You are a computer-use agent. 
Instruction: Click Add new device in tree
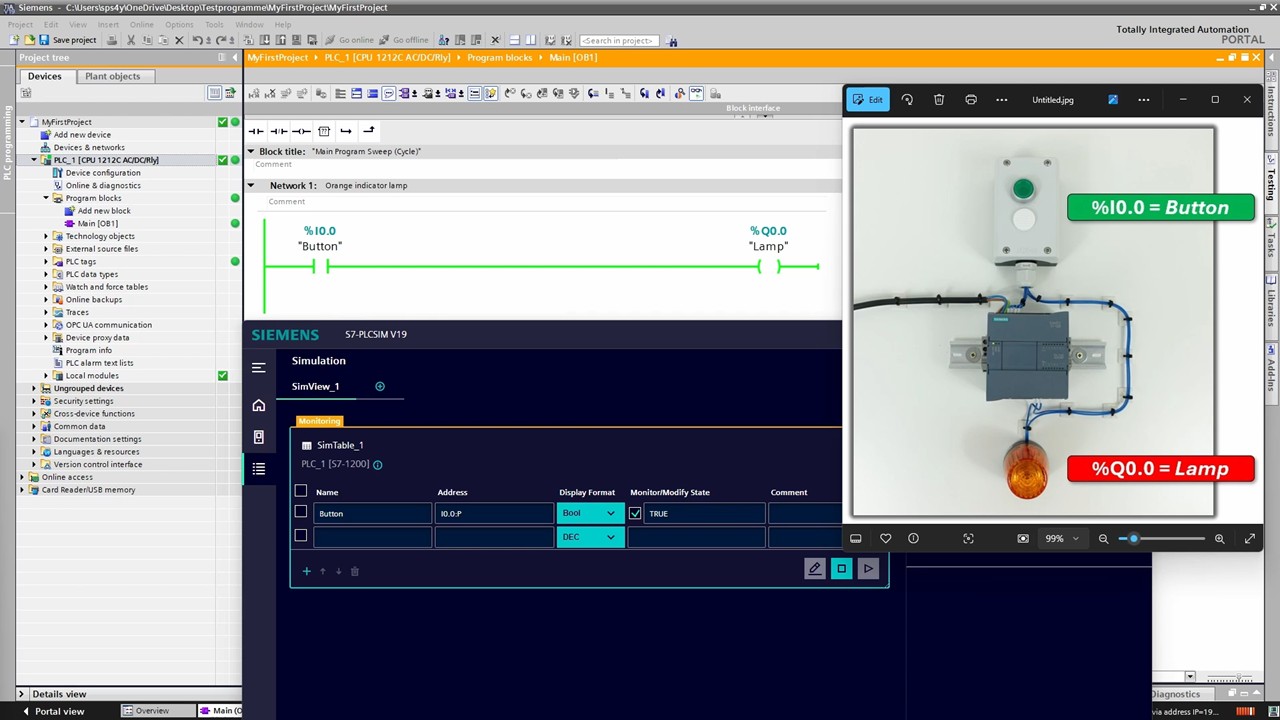click(82, 135)
